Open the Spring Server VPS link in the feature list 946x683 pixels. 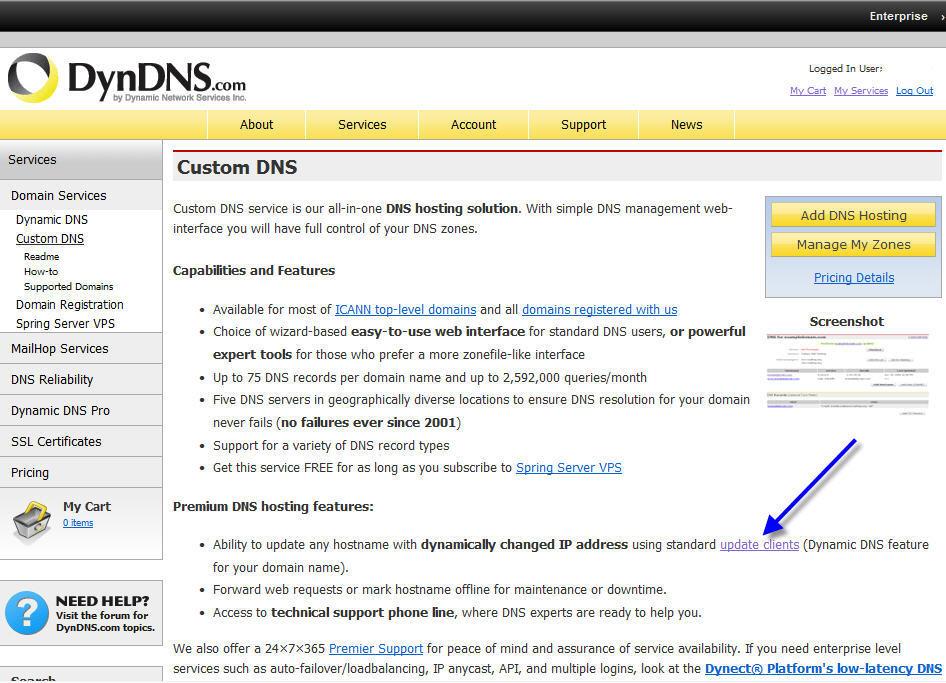[x=569, y=468]
